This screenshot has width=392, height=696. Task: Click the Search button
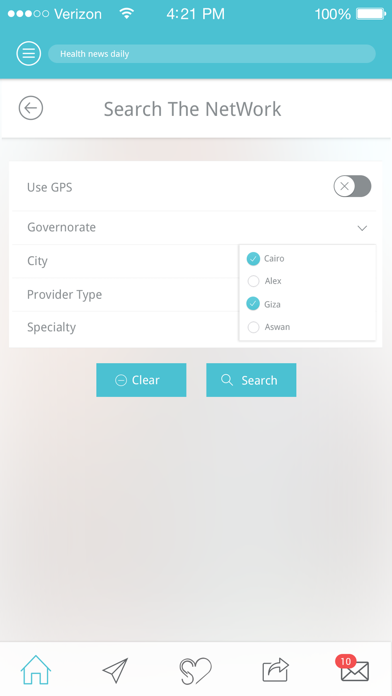click(251, 380)
